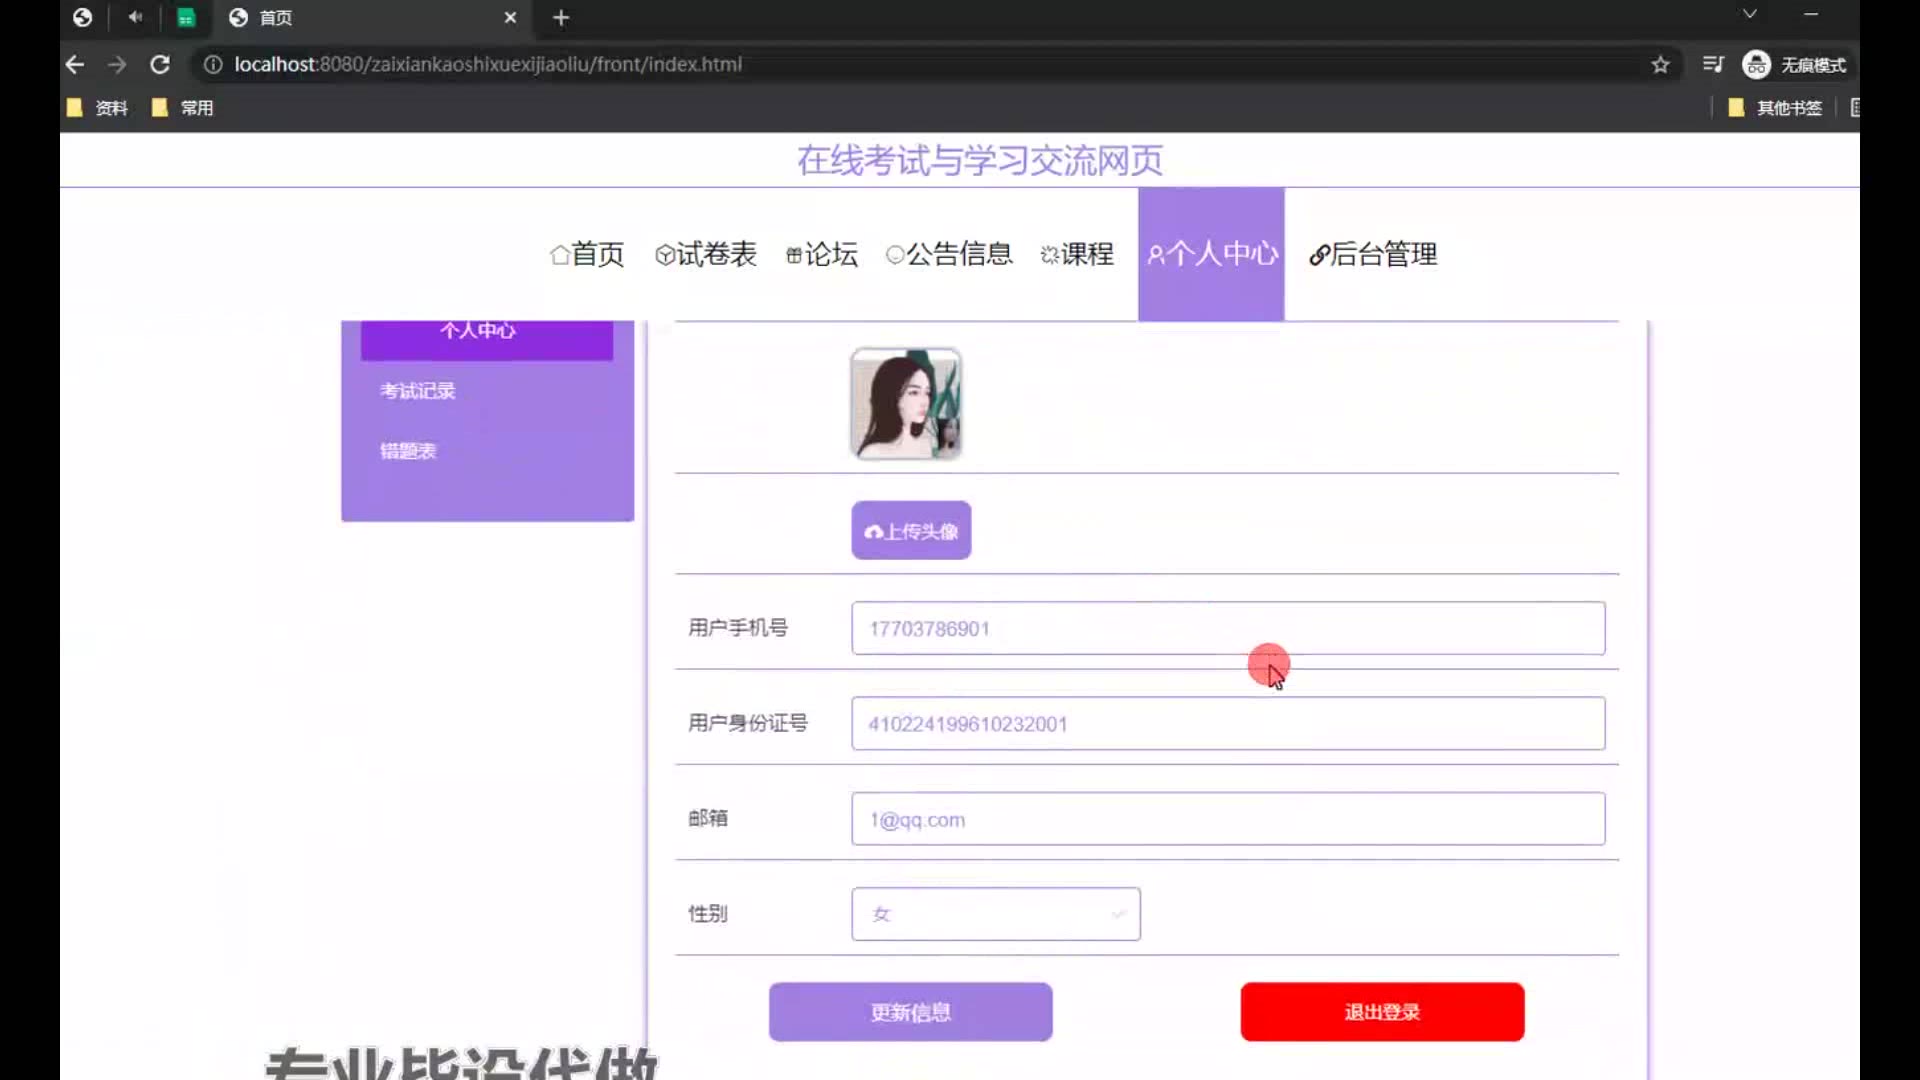The image size is (1920, 1080).
Task: Open a new browser tab
Action: click(x=561, y=18)
